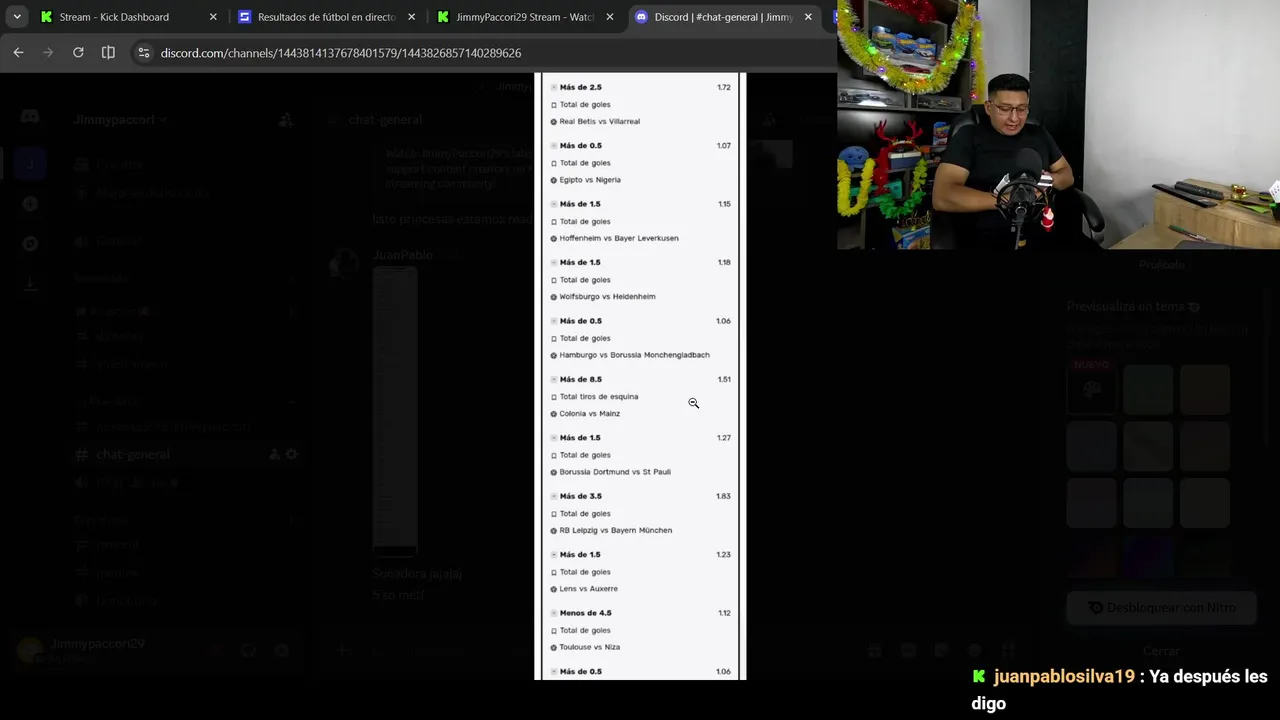Click Lens vs Auxerre match

tap(588, 589)
